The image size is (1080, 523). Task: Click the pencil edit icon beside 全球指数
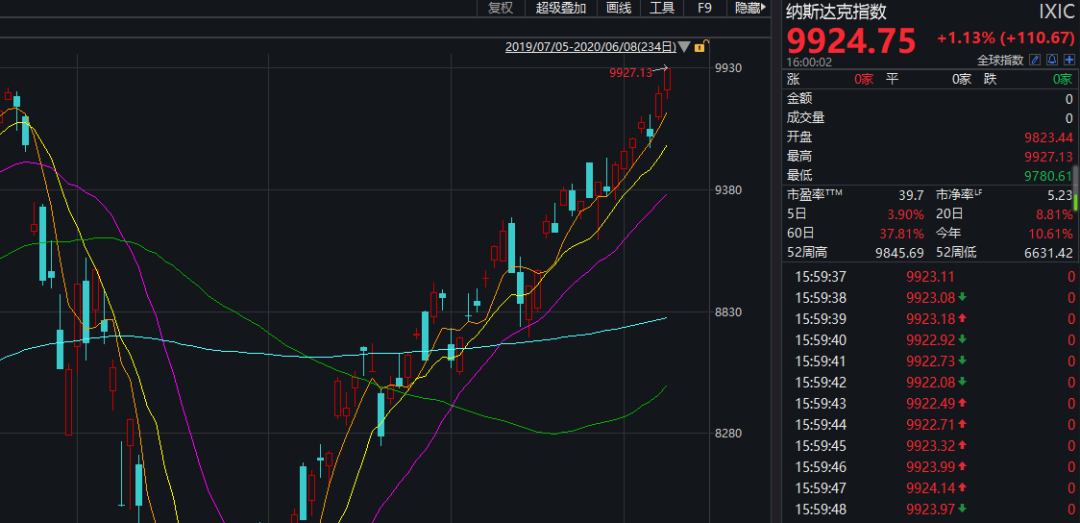[x=1036, y=60]
